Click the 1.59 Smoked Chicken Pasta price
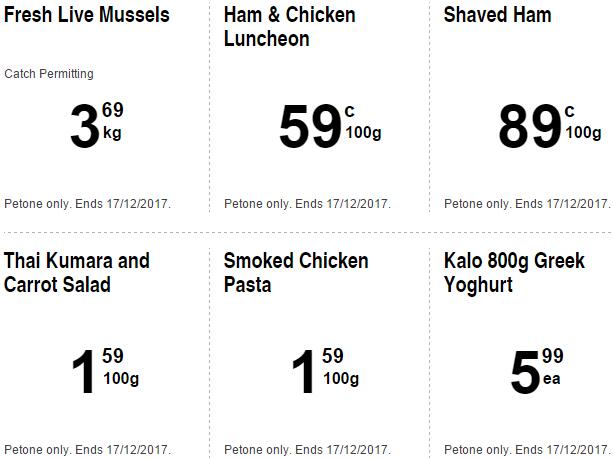The width and height of the screenshot is (613, 459). pyautogui.click(x=323, y=370)
